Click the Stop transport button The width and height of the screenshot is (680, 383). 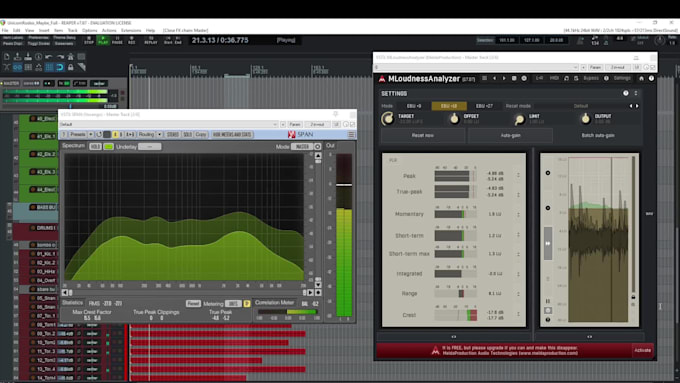coord(89,40)
